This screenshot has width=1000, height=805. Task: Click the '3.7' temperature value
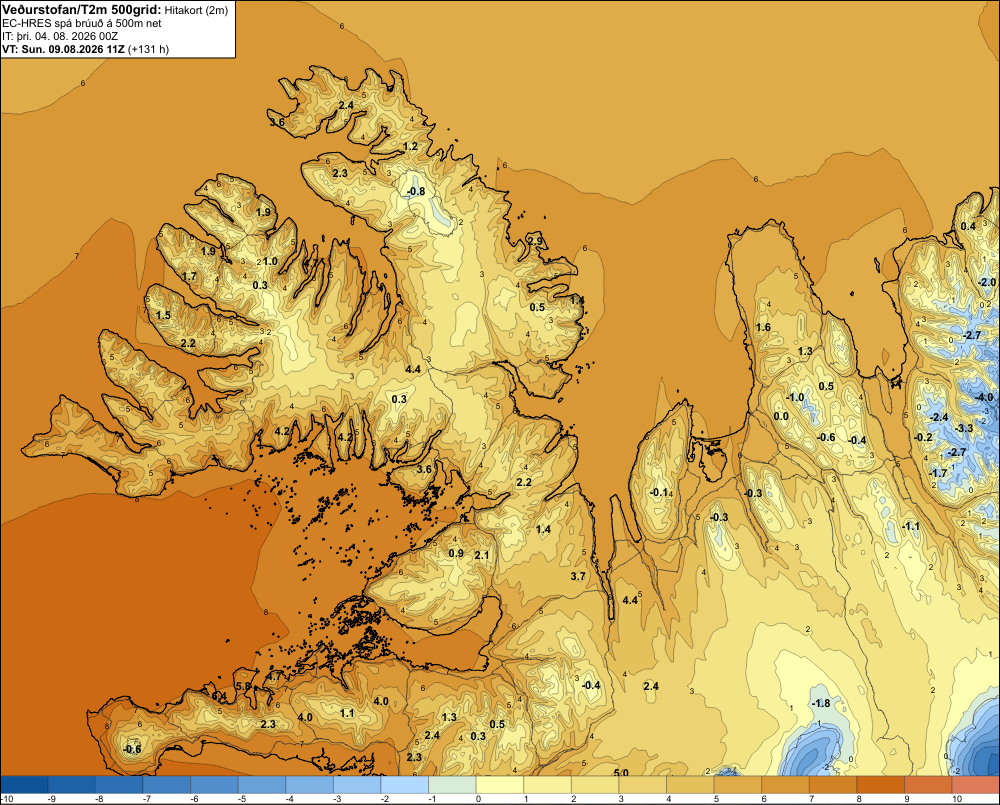(x=578, y=576)
